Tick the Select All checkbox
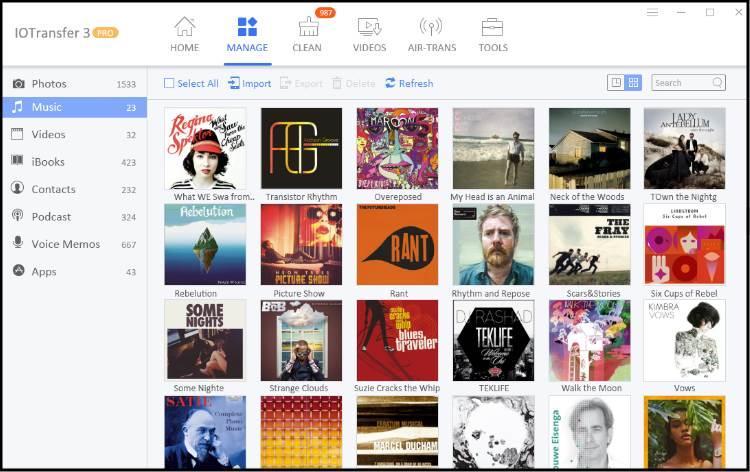 coord(169,83)
